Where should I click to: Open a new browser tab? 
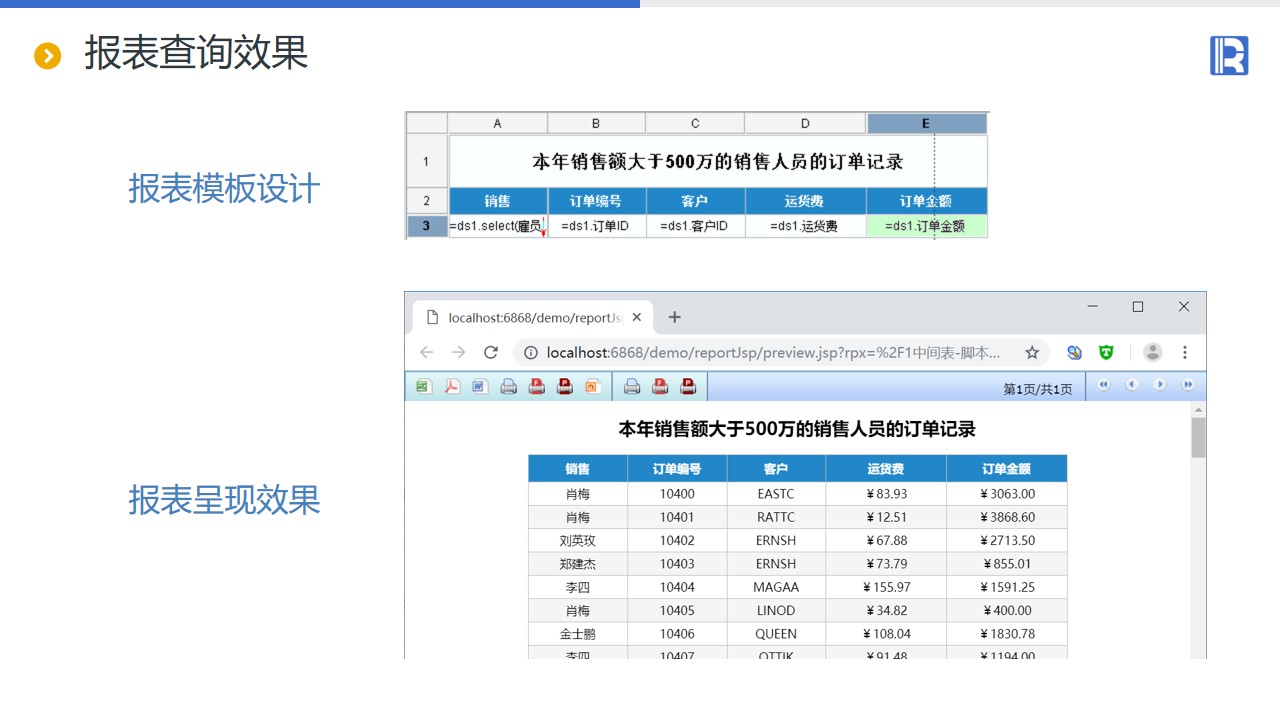pos(675,317)
